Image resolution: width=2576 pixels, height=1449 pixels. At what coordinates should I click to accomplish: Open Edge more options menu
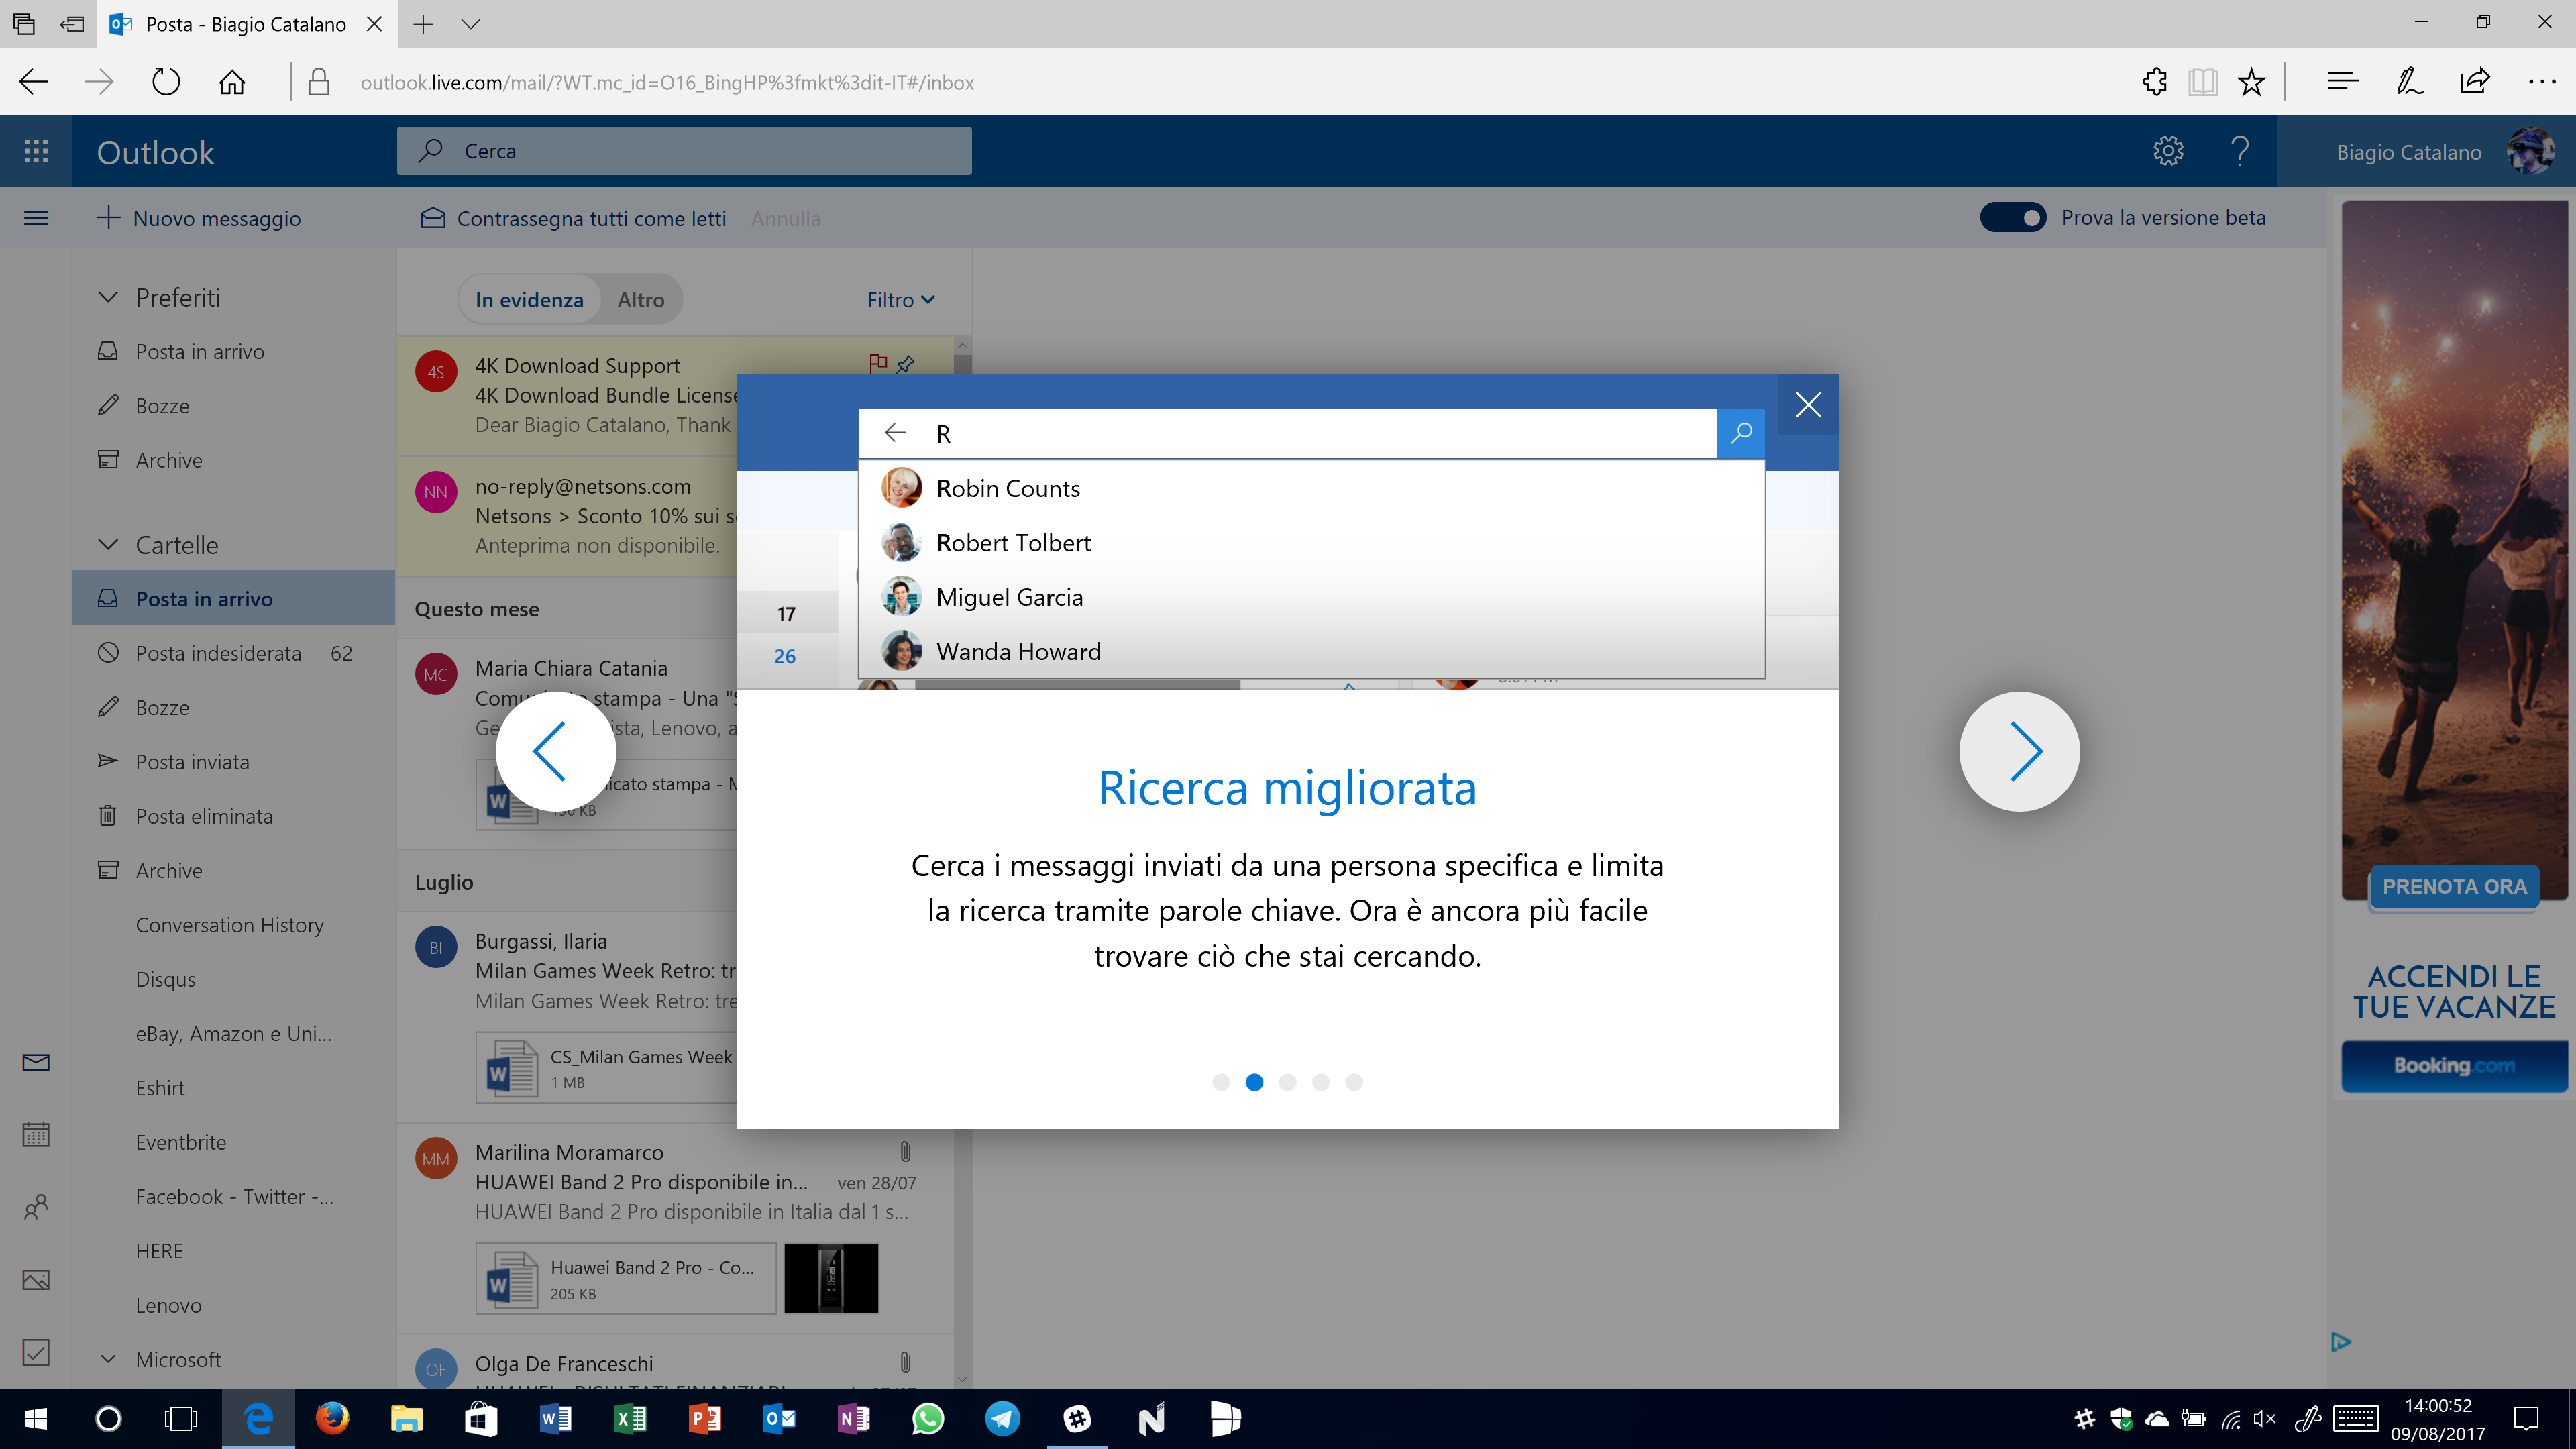click(2542, 81)
